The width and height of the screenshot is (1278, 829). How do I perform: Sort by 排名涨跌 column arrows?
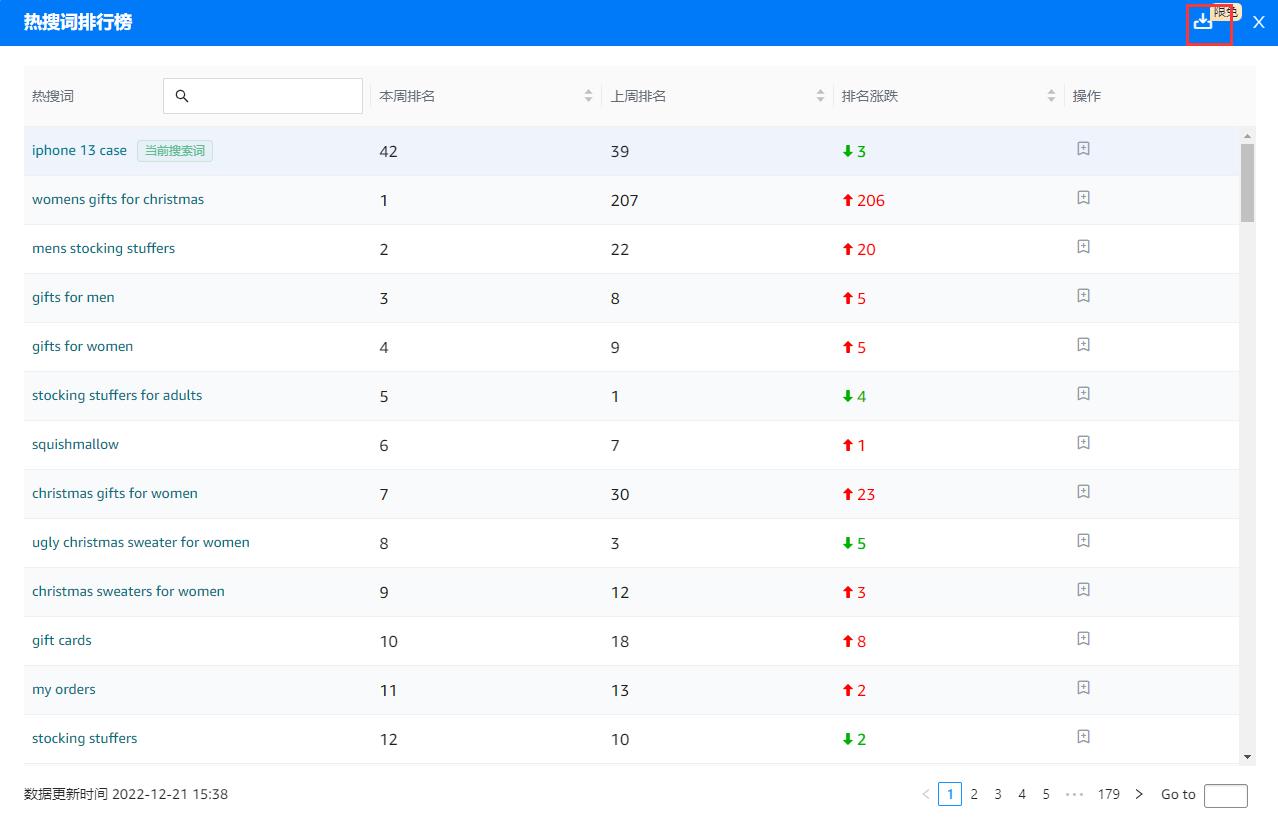pyautogui.click(x=1051, y=96)
